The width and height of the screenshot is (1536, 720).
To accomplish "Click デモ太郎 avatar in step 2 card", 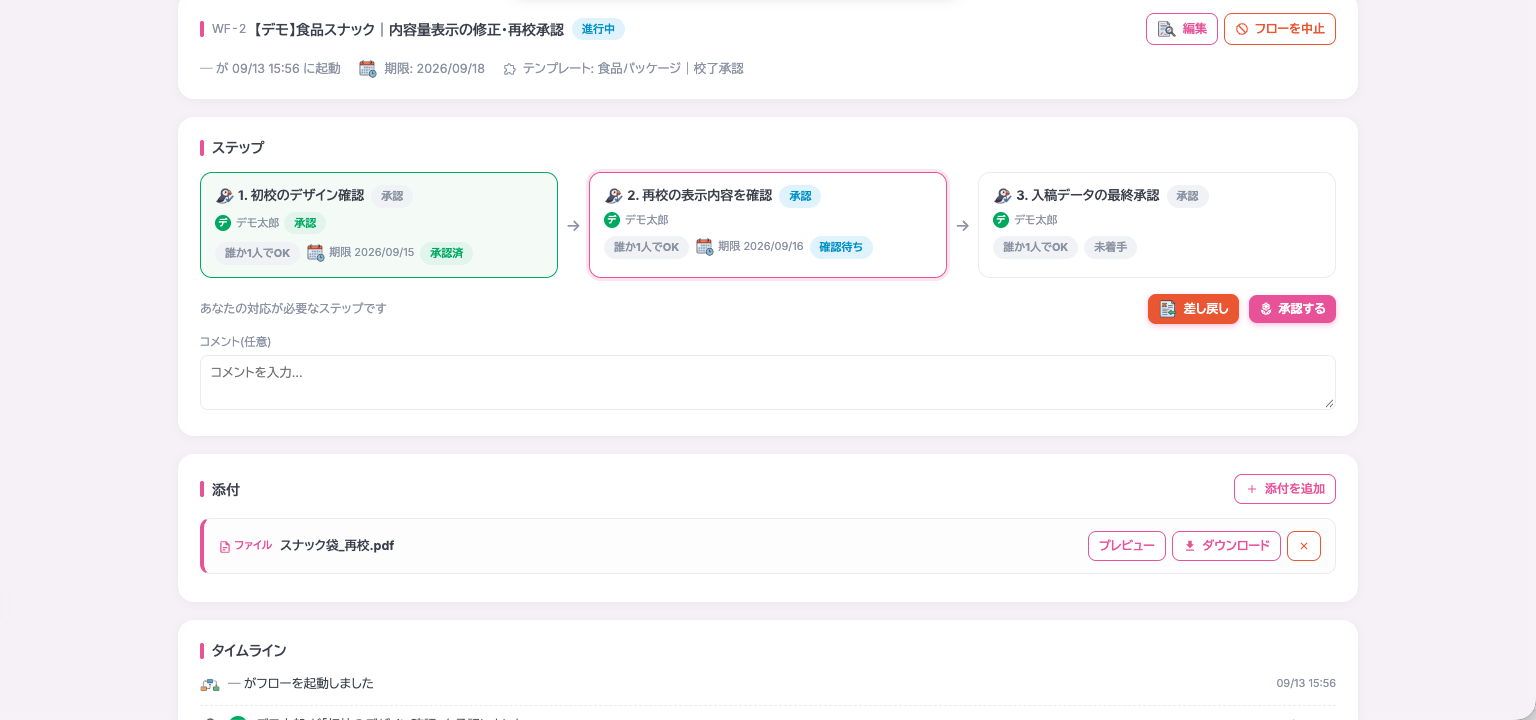I will pyautogui.click(x=612, y=220).
